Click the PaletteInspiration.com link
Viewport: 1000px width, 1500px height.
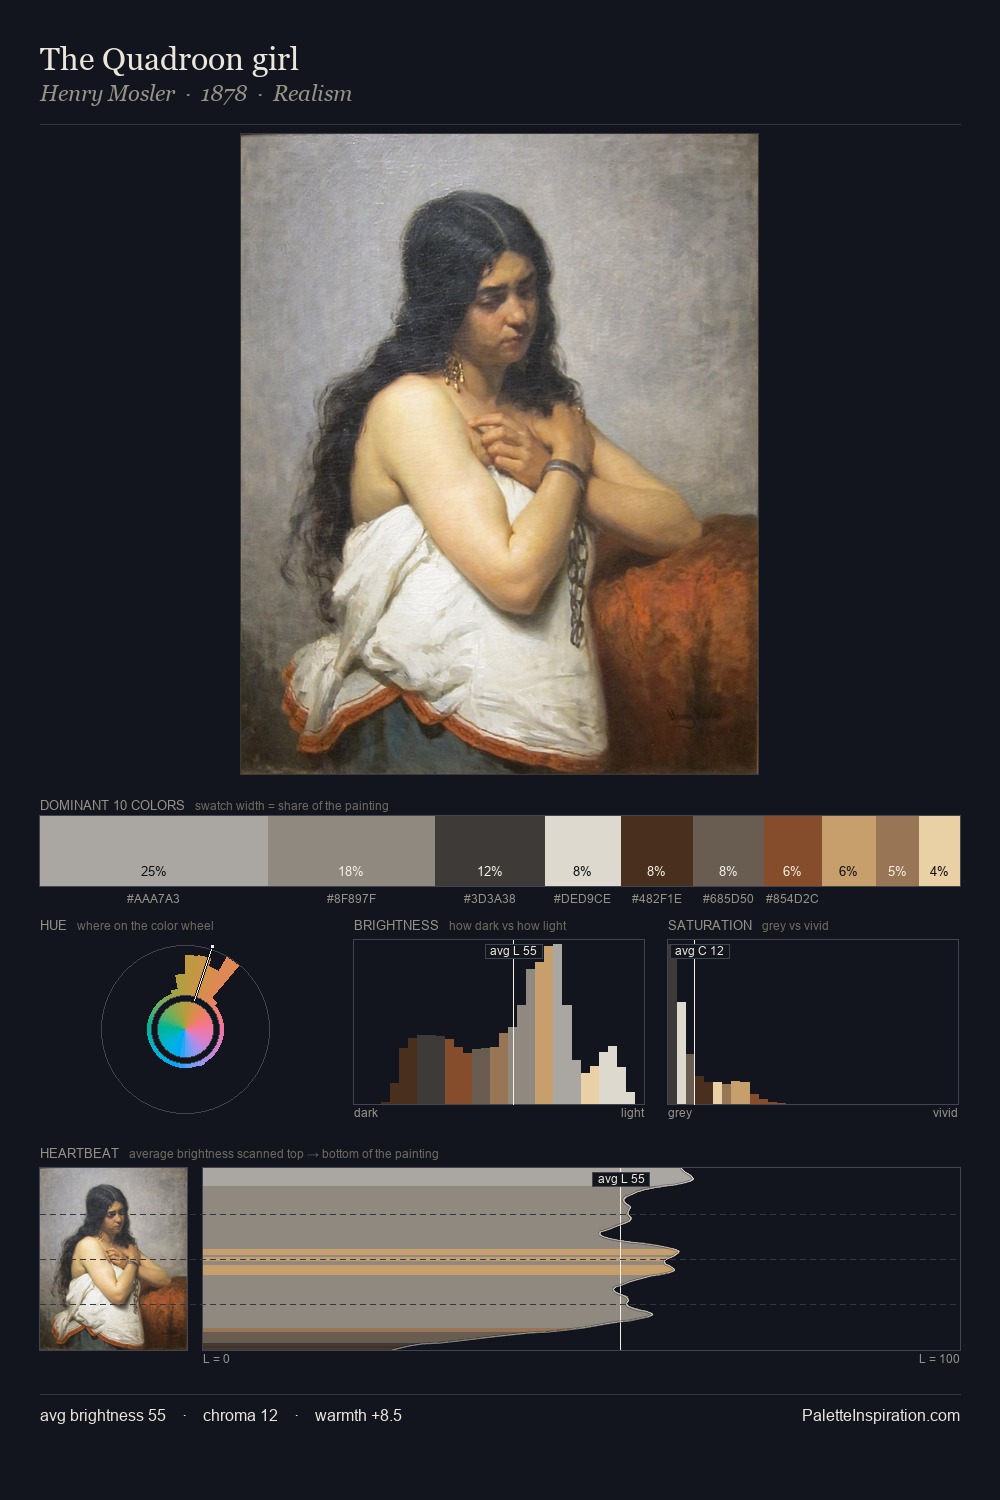881,1415
